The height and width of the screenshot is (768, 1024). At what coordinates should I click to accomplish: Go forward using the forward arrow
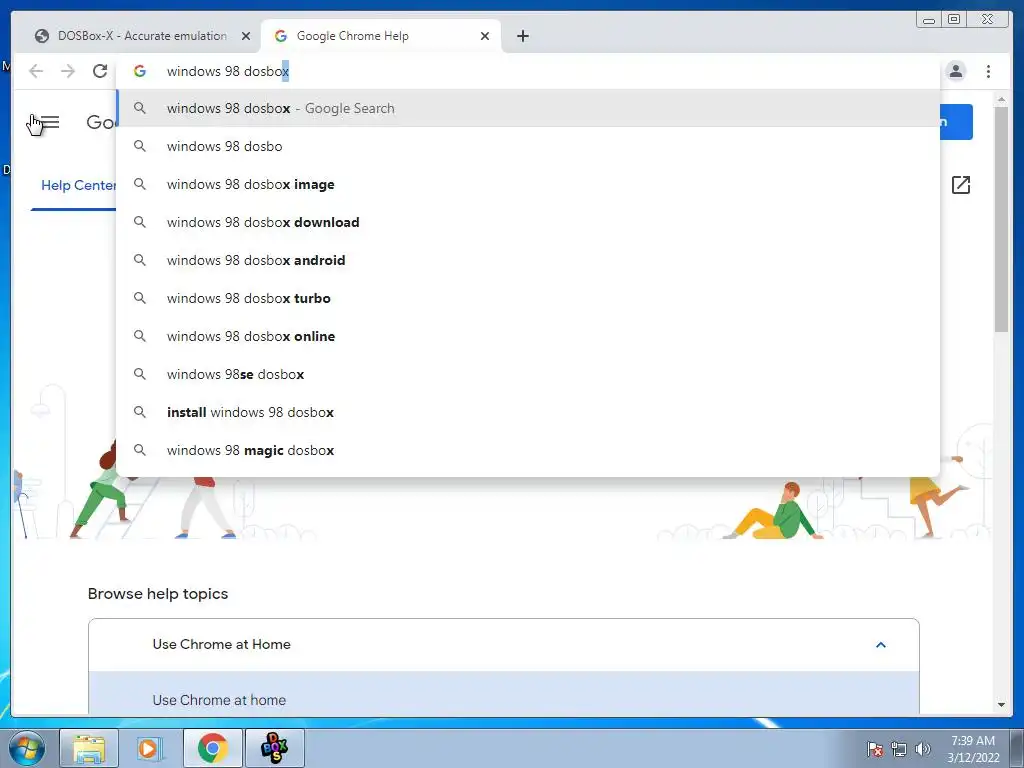[68, 71]
